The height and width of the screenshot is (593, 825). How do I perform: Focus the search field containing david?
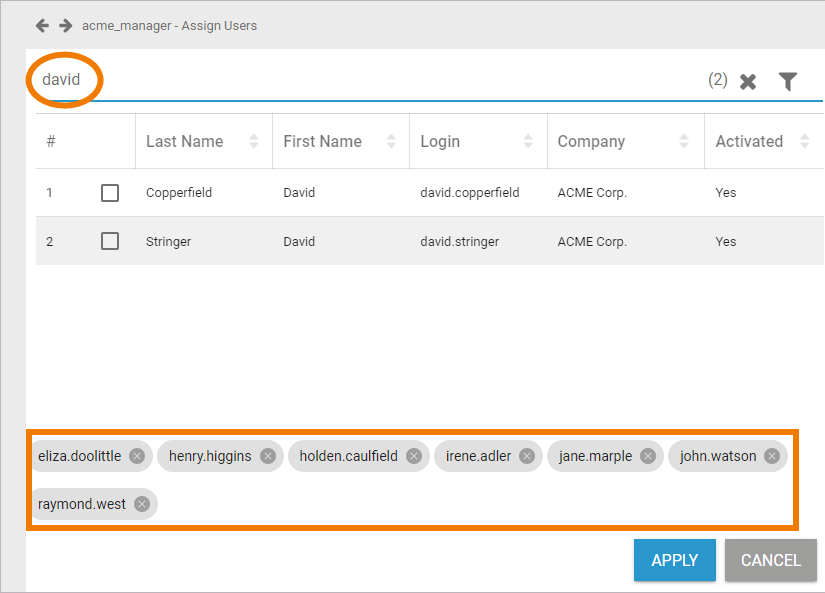(x=368, y=80)
